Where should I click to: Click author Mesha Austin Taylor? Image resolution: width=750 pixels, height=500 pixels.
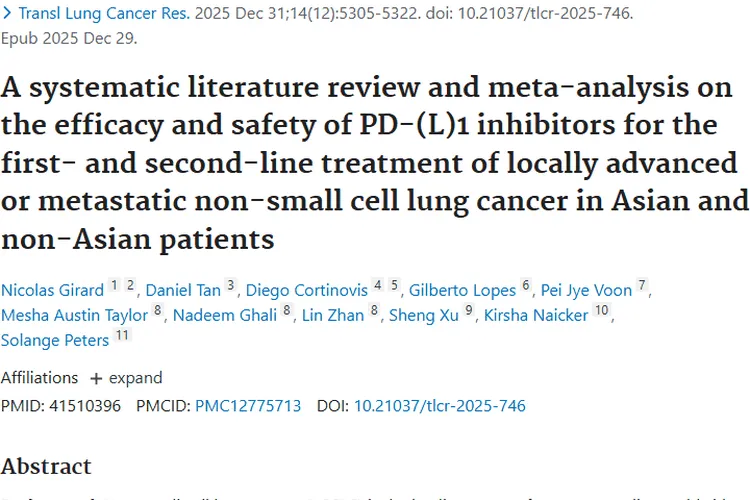point(74,316)
